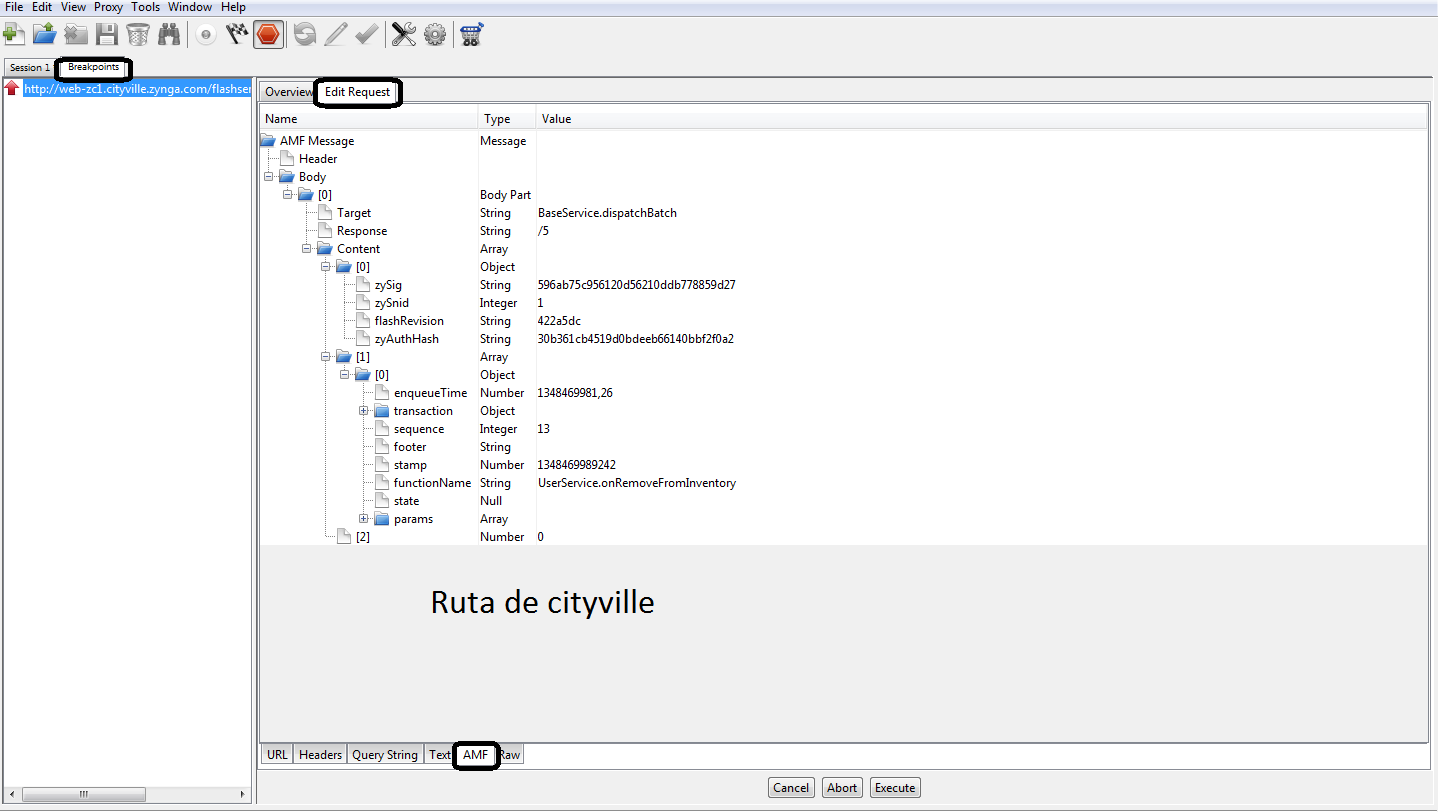Show the URL bottom tab

click(277, 755)
